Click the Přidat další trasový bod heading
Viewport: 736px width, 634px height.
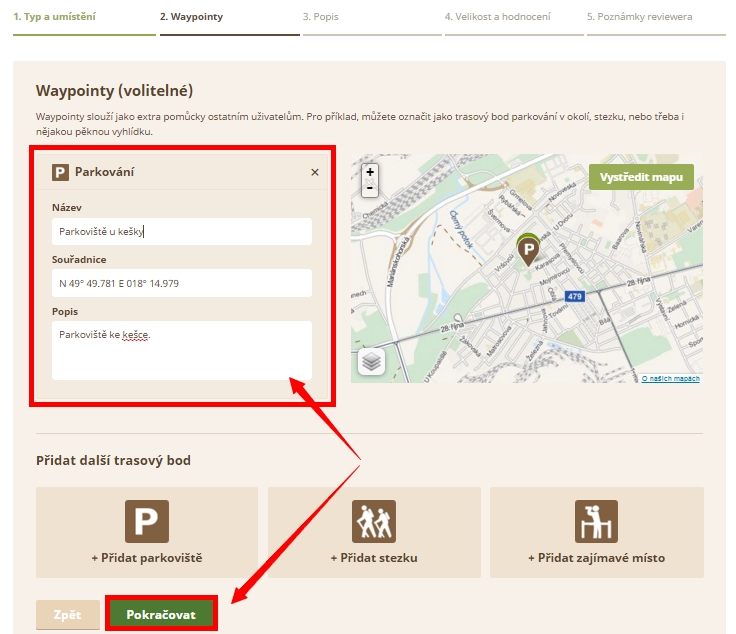[113, 460]
